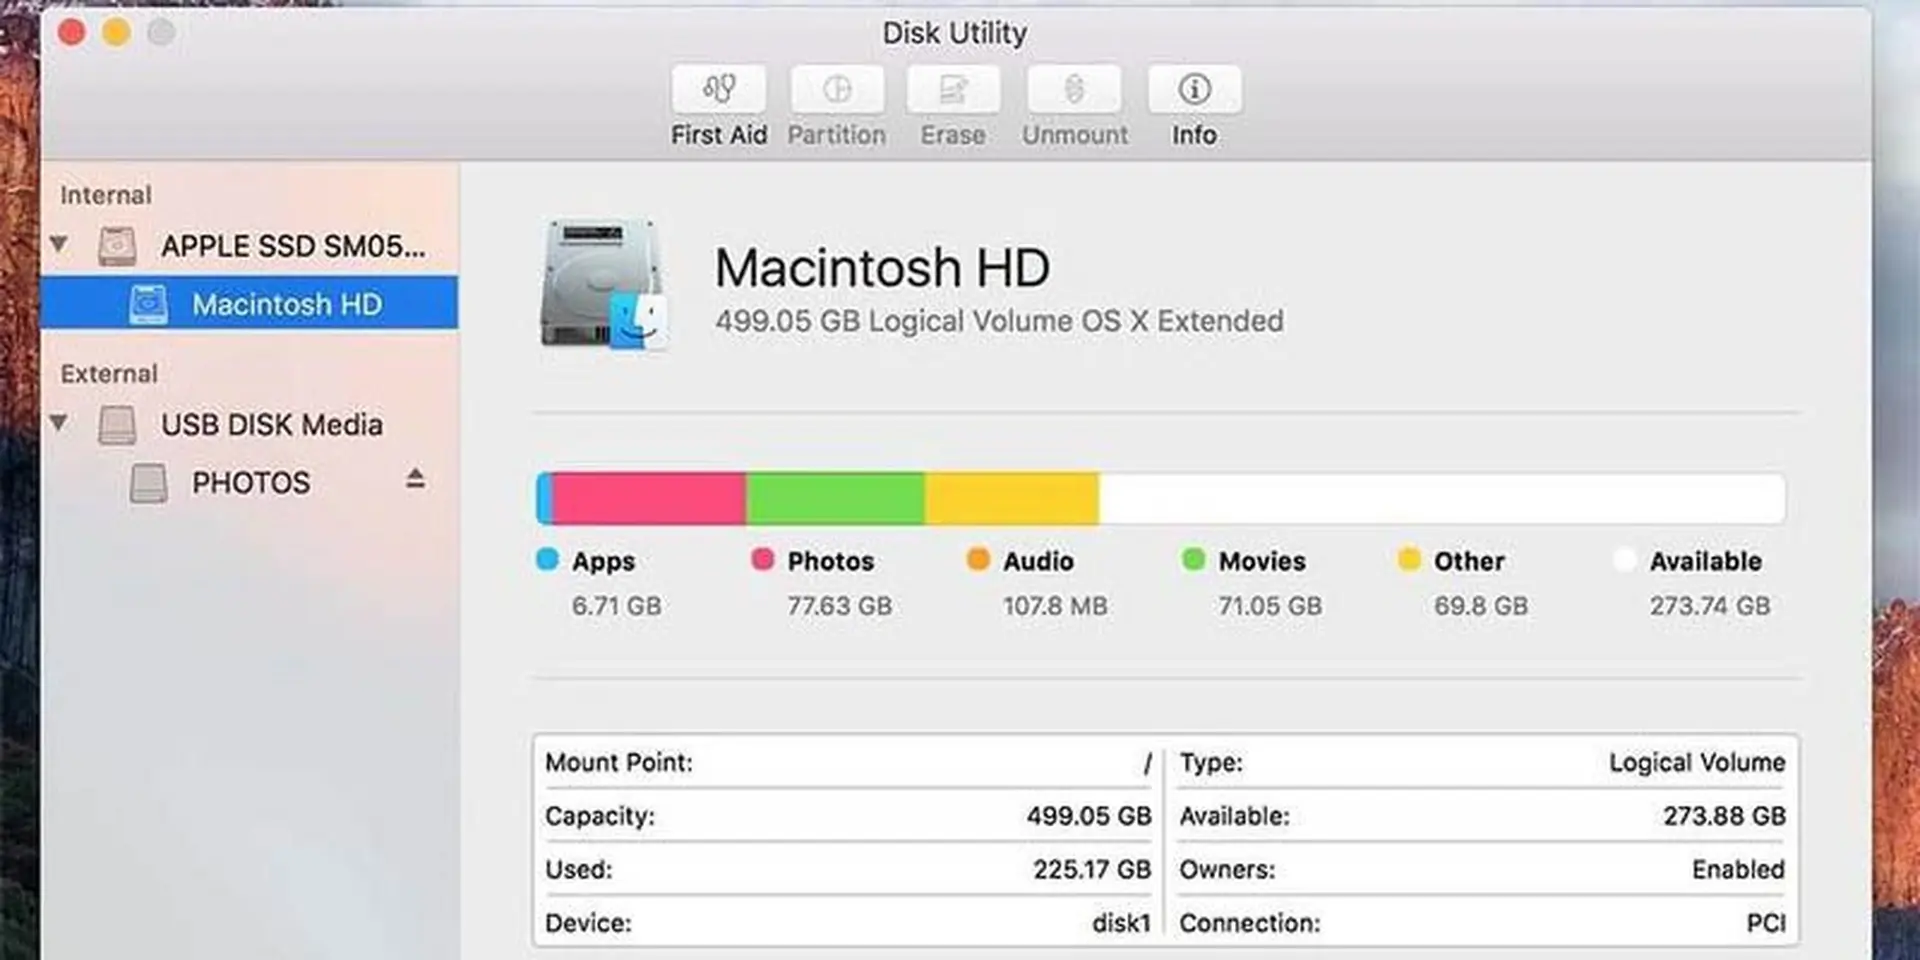Minimize the Disk Utility window
1920x960 pixels.
pyautogui.click(x=116, y=32)
